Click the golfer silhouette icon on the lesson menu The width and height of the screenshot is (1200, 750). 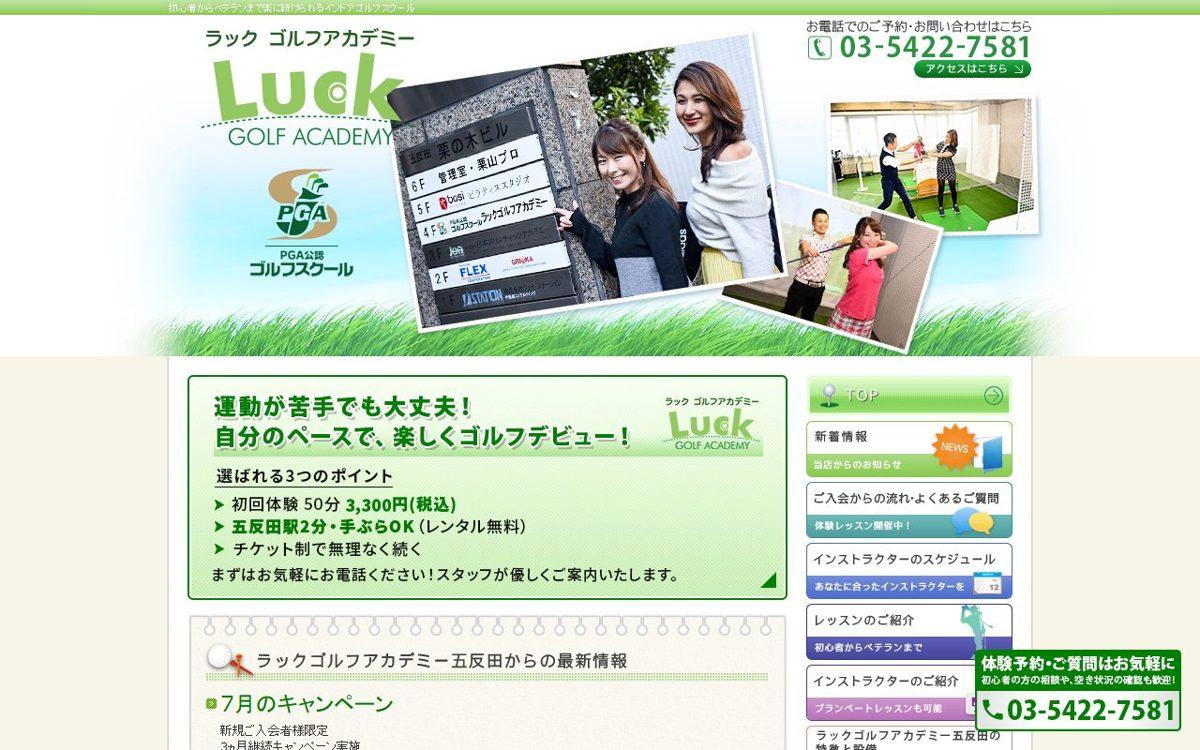click(975, 630)
